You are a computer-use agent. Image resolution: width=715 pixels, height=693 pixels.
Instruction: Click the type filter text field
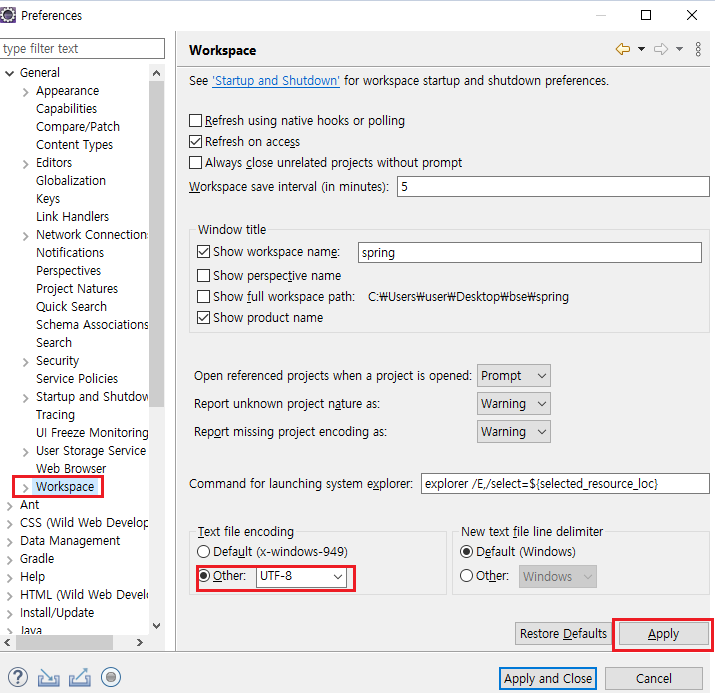tap(82, 48)
